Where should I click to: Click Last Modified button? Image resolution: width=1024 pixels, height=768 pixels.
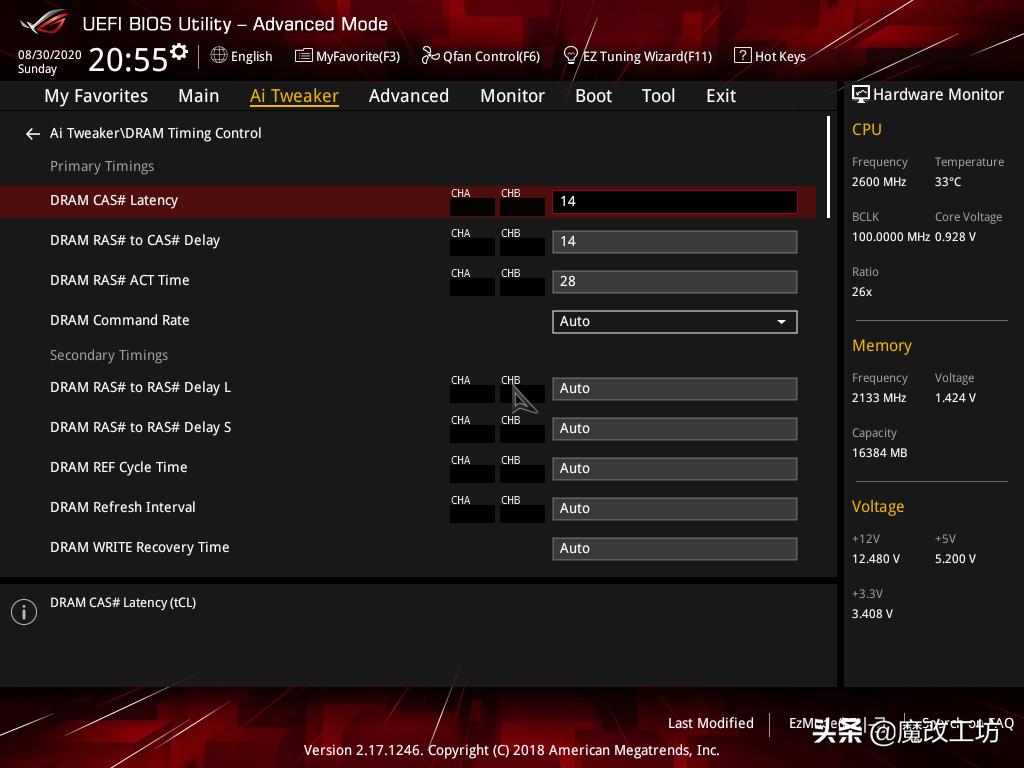tap(711, 723)
